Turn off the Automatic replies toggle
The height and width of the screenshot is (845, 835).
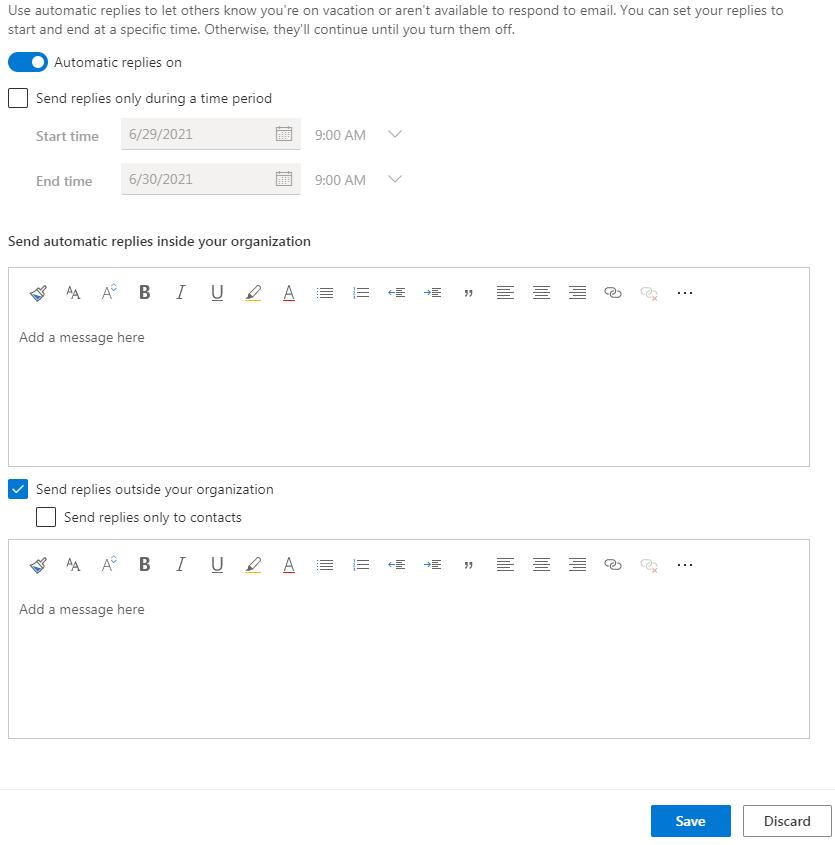pyautogui.click(x=28, y=62)
